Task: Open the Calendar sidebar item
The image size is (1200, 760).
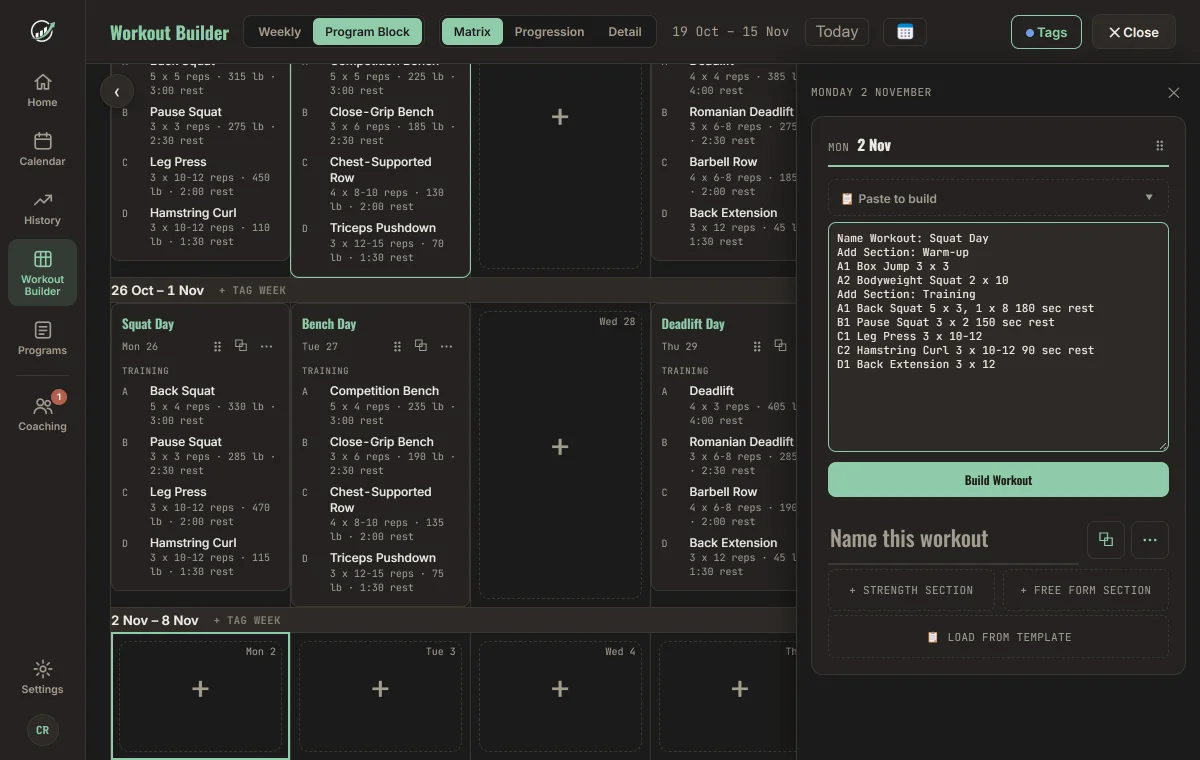Action: point(42,149)
